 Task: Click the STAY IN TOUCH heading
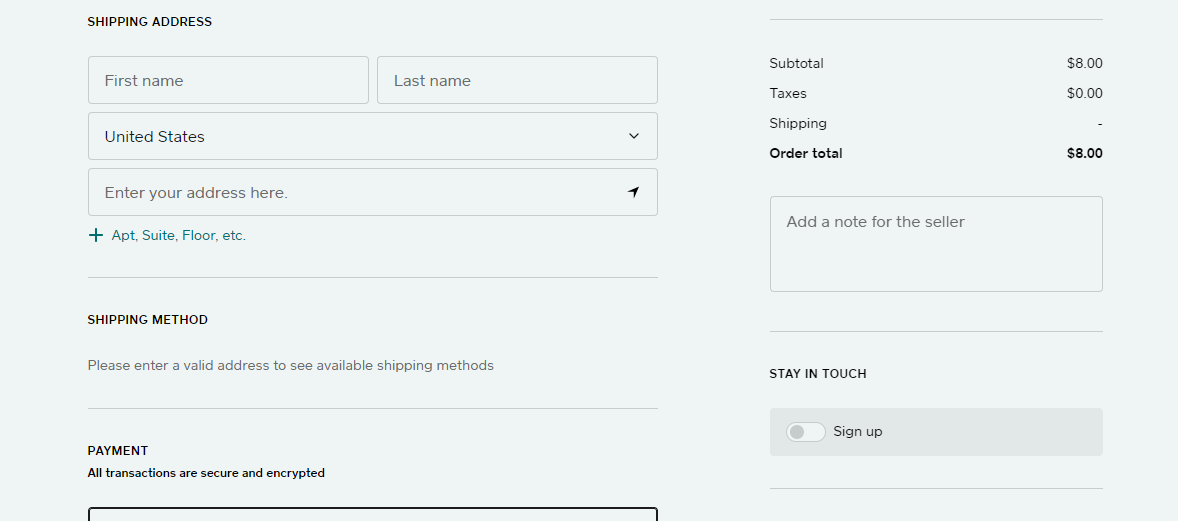coord(818,374)
